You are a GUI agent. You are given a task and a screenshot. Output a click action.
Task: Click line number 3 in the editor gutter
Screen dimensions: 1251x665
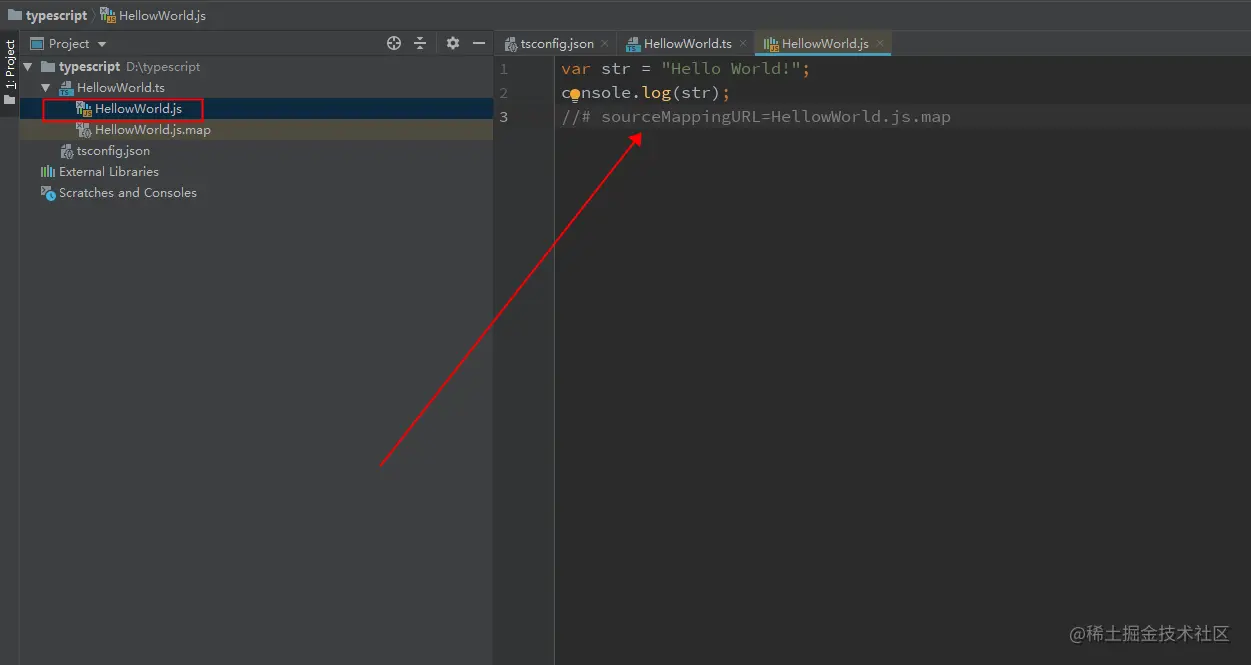(504, 117)
